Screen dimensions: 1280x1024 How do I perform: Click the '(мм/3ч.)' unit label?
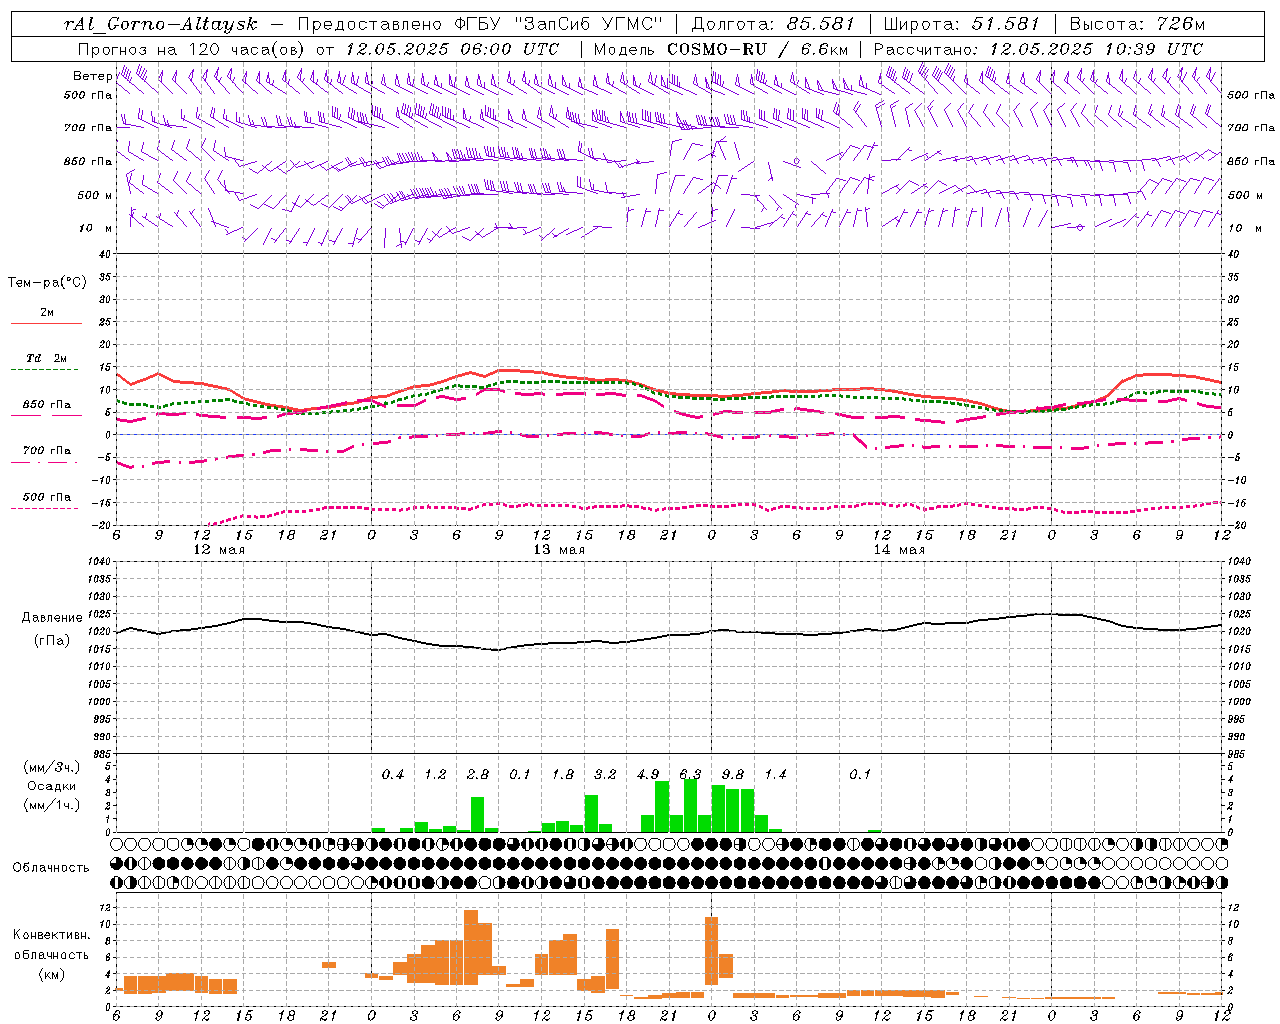click(51, 768)
